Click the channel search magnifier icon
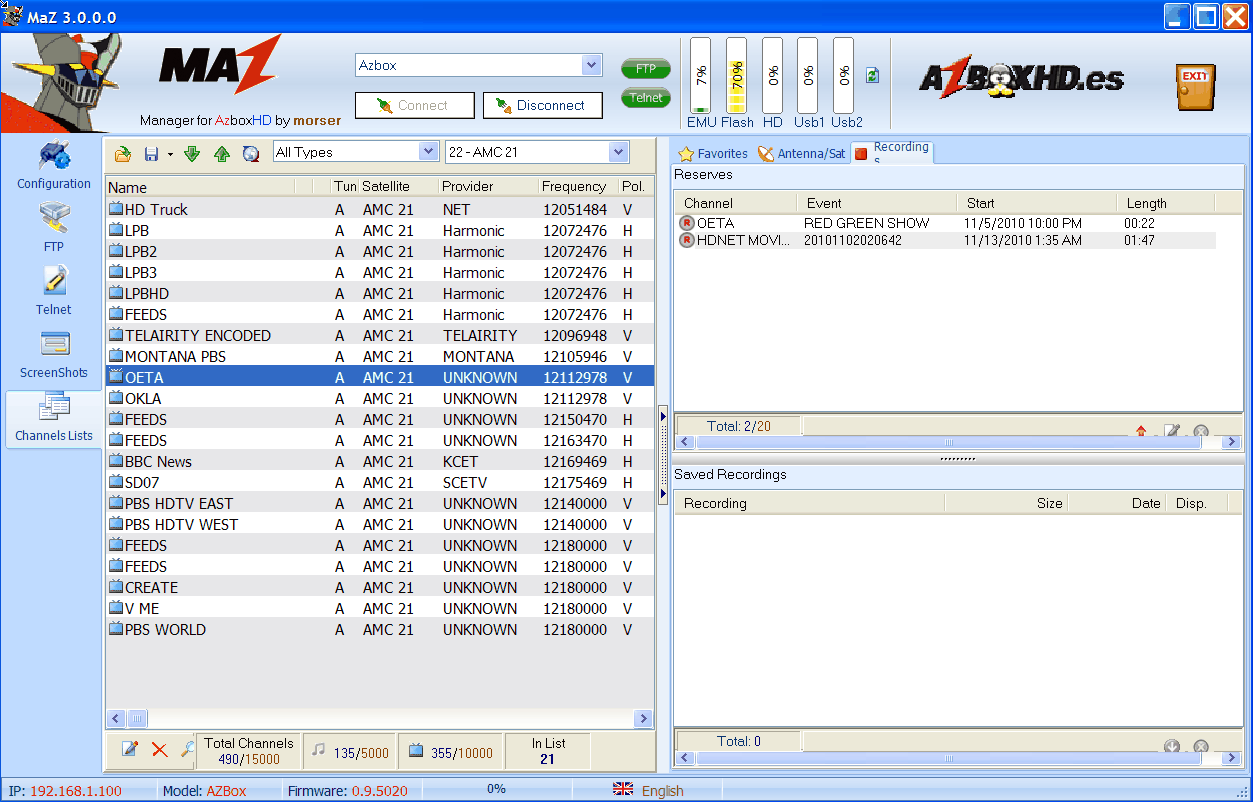The height and width of the screenshot is (802, 1253). [187, 749]
